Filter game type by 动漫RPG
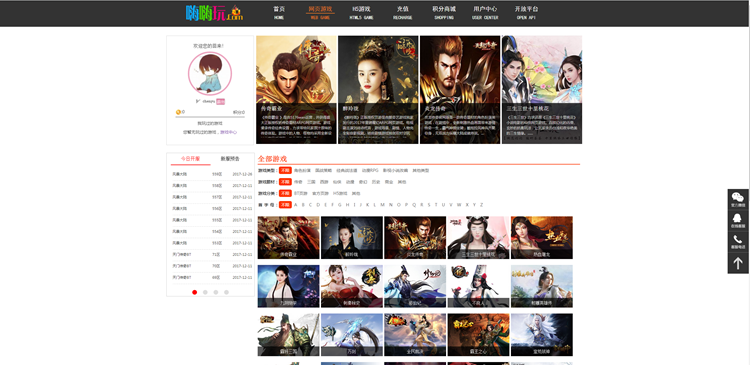750x365 pixels. tap(370, 170)
